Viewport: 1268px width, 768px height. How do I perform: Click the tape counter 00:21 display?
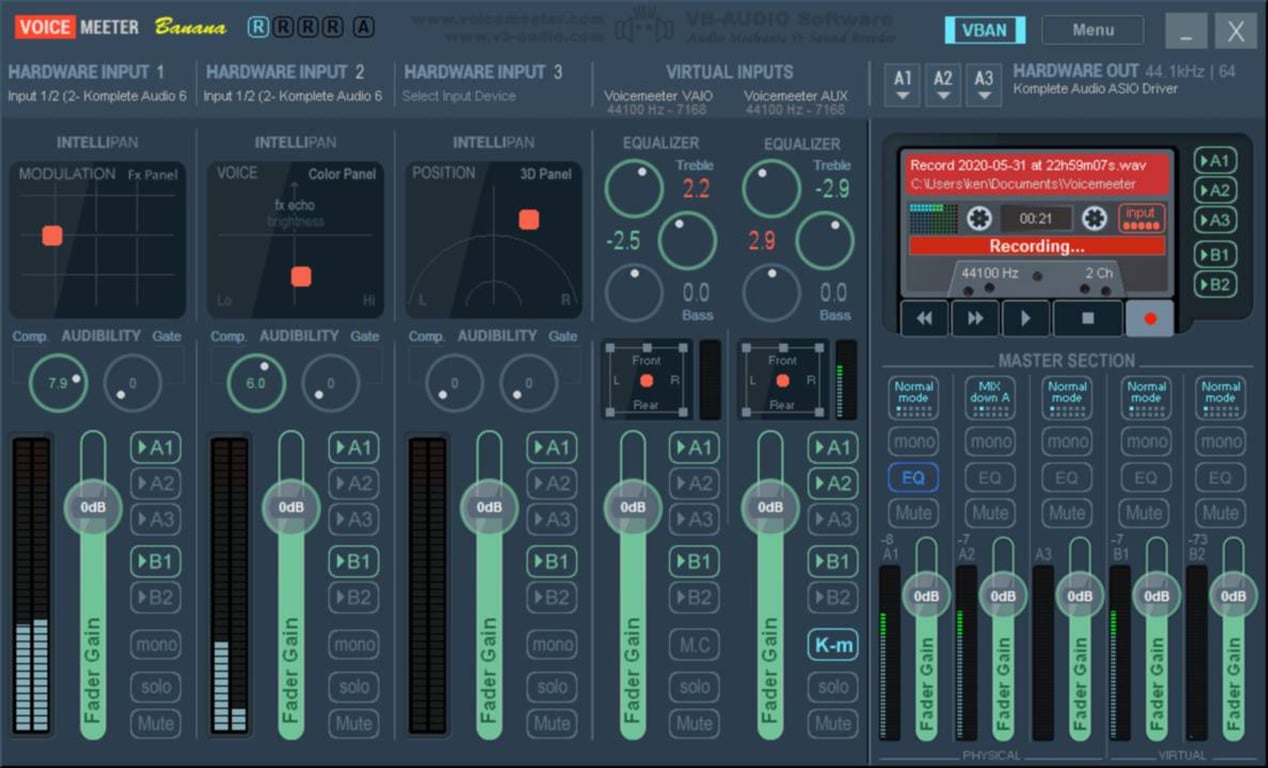point(1034,217)
